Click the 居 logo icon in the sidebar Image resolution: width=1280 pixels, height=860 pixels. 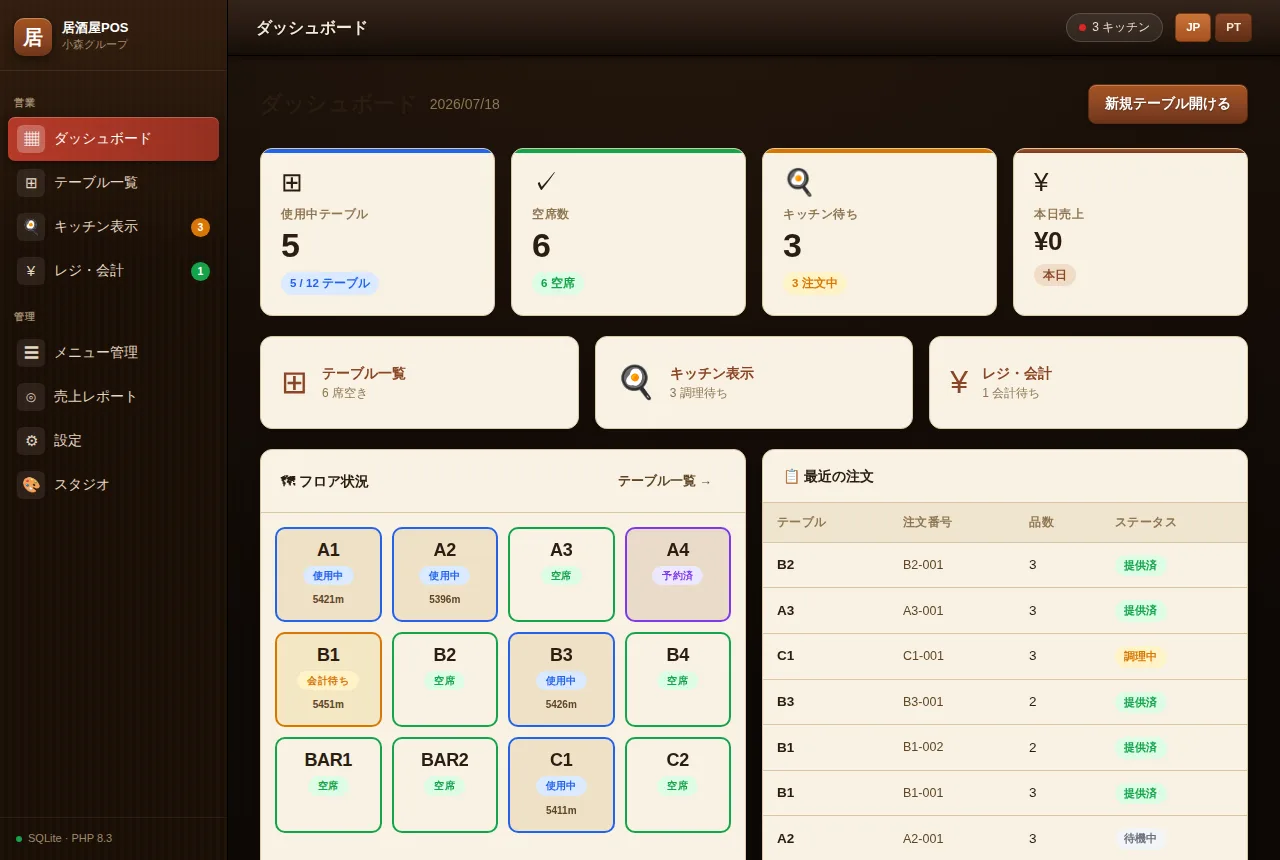(33, 37)
